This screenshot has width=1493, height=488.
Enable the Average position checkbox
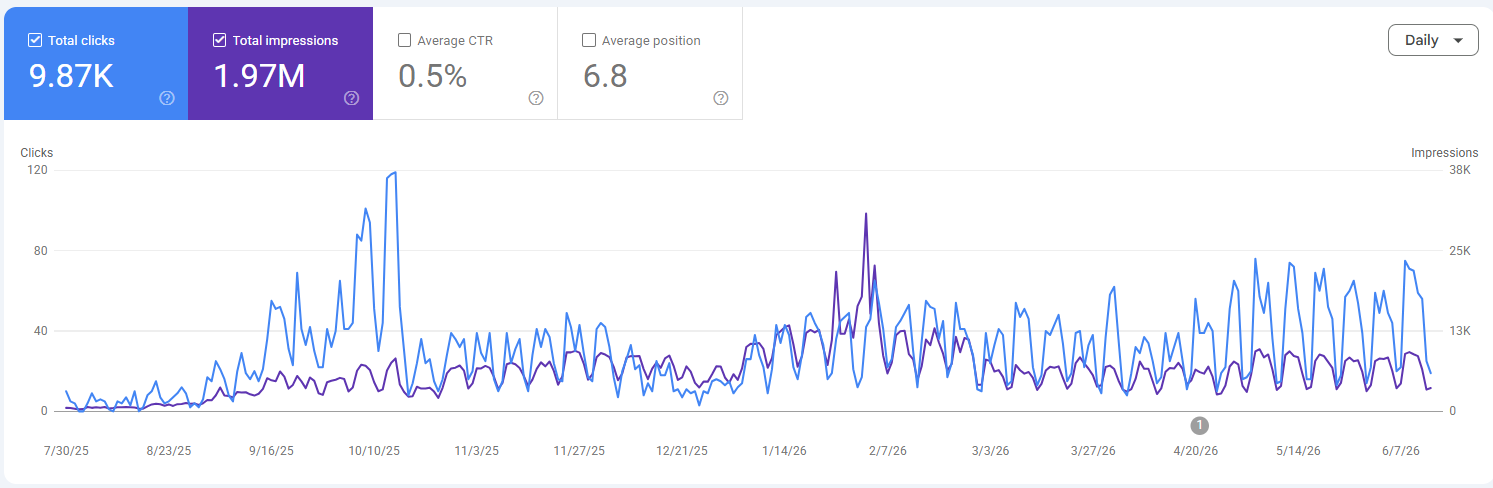[x=589, y=41]
